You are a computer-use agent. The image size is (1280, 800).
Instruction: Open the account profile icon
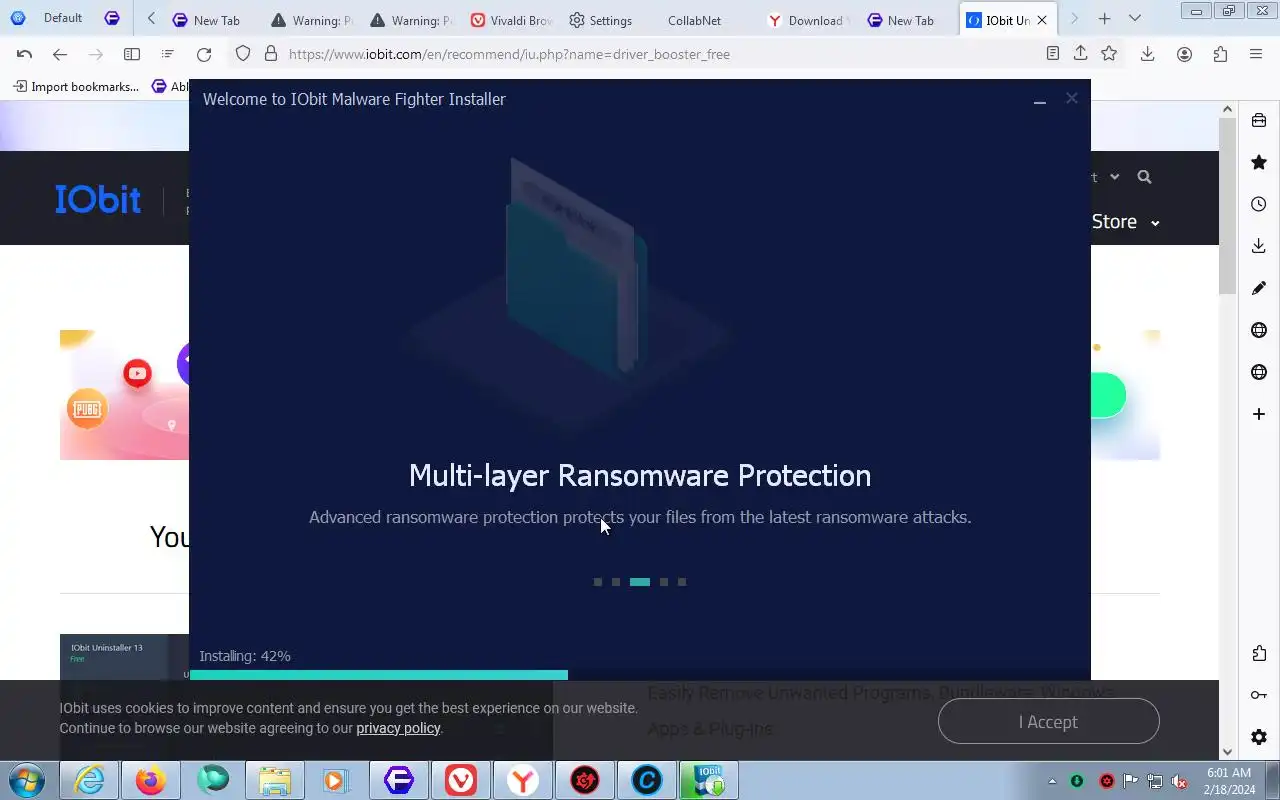(1184, 54)
